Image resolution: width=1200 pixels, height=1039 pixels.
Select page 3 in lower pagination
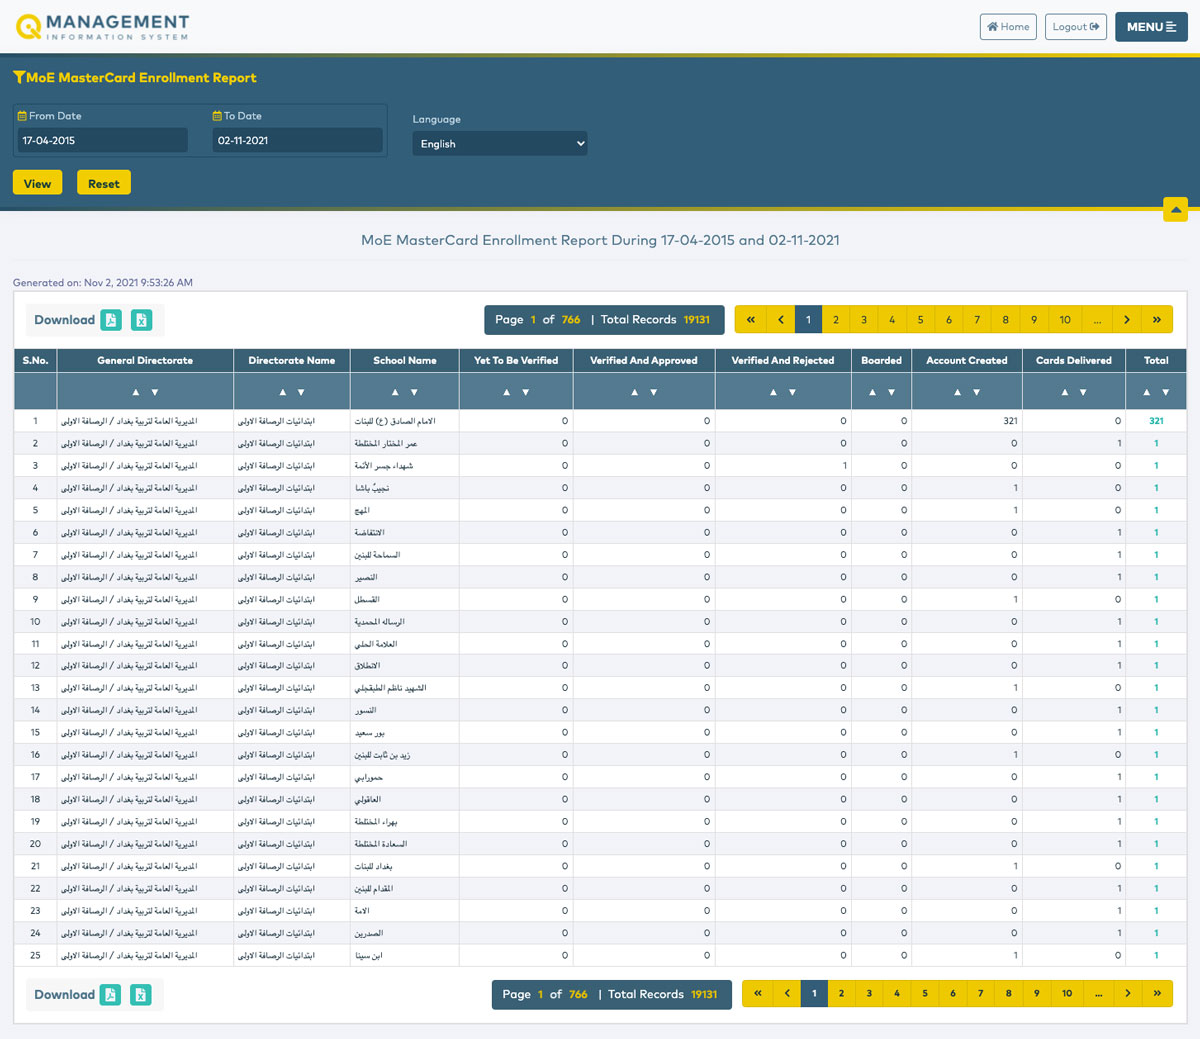(869, 994)
